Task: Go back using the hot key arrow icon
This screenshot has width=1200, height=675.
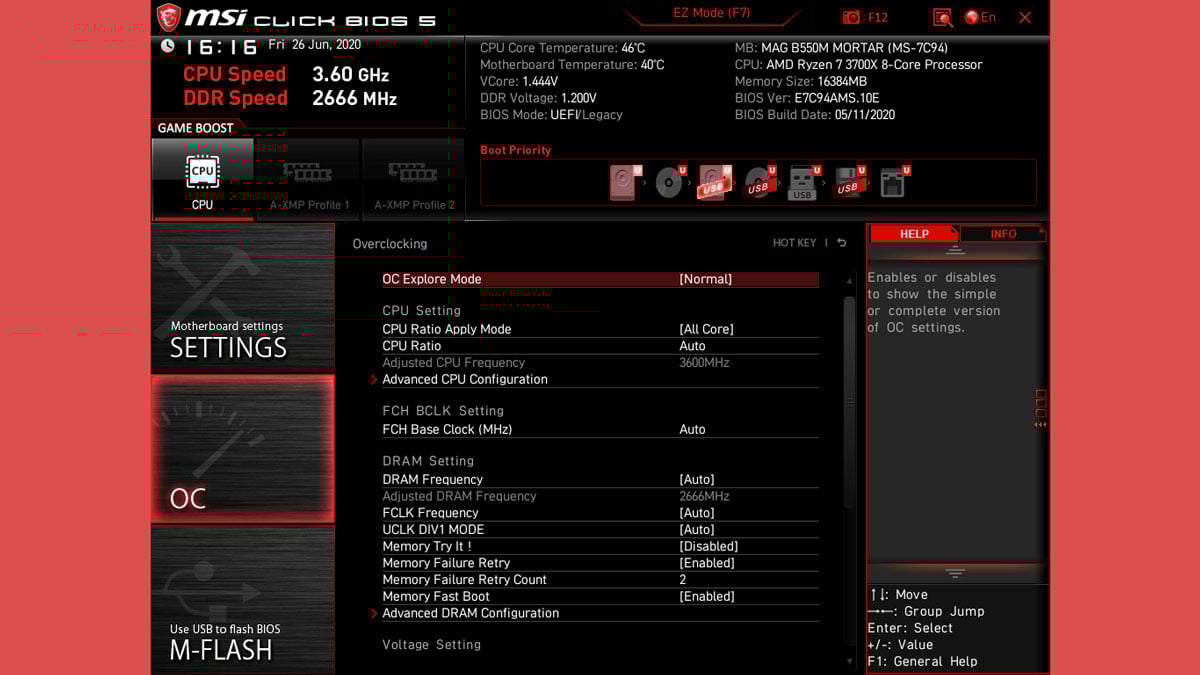Action: 842,243
